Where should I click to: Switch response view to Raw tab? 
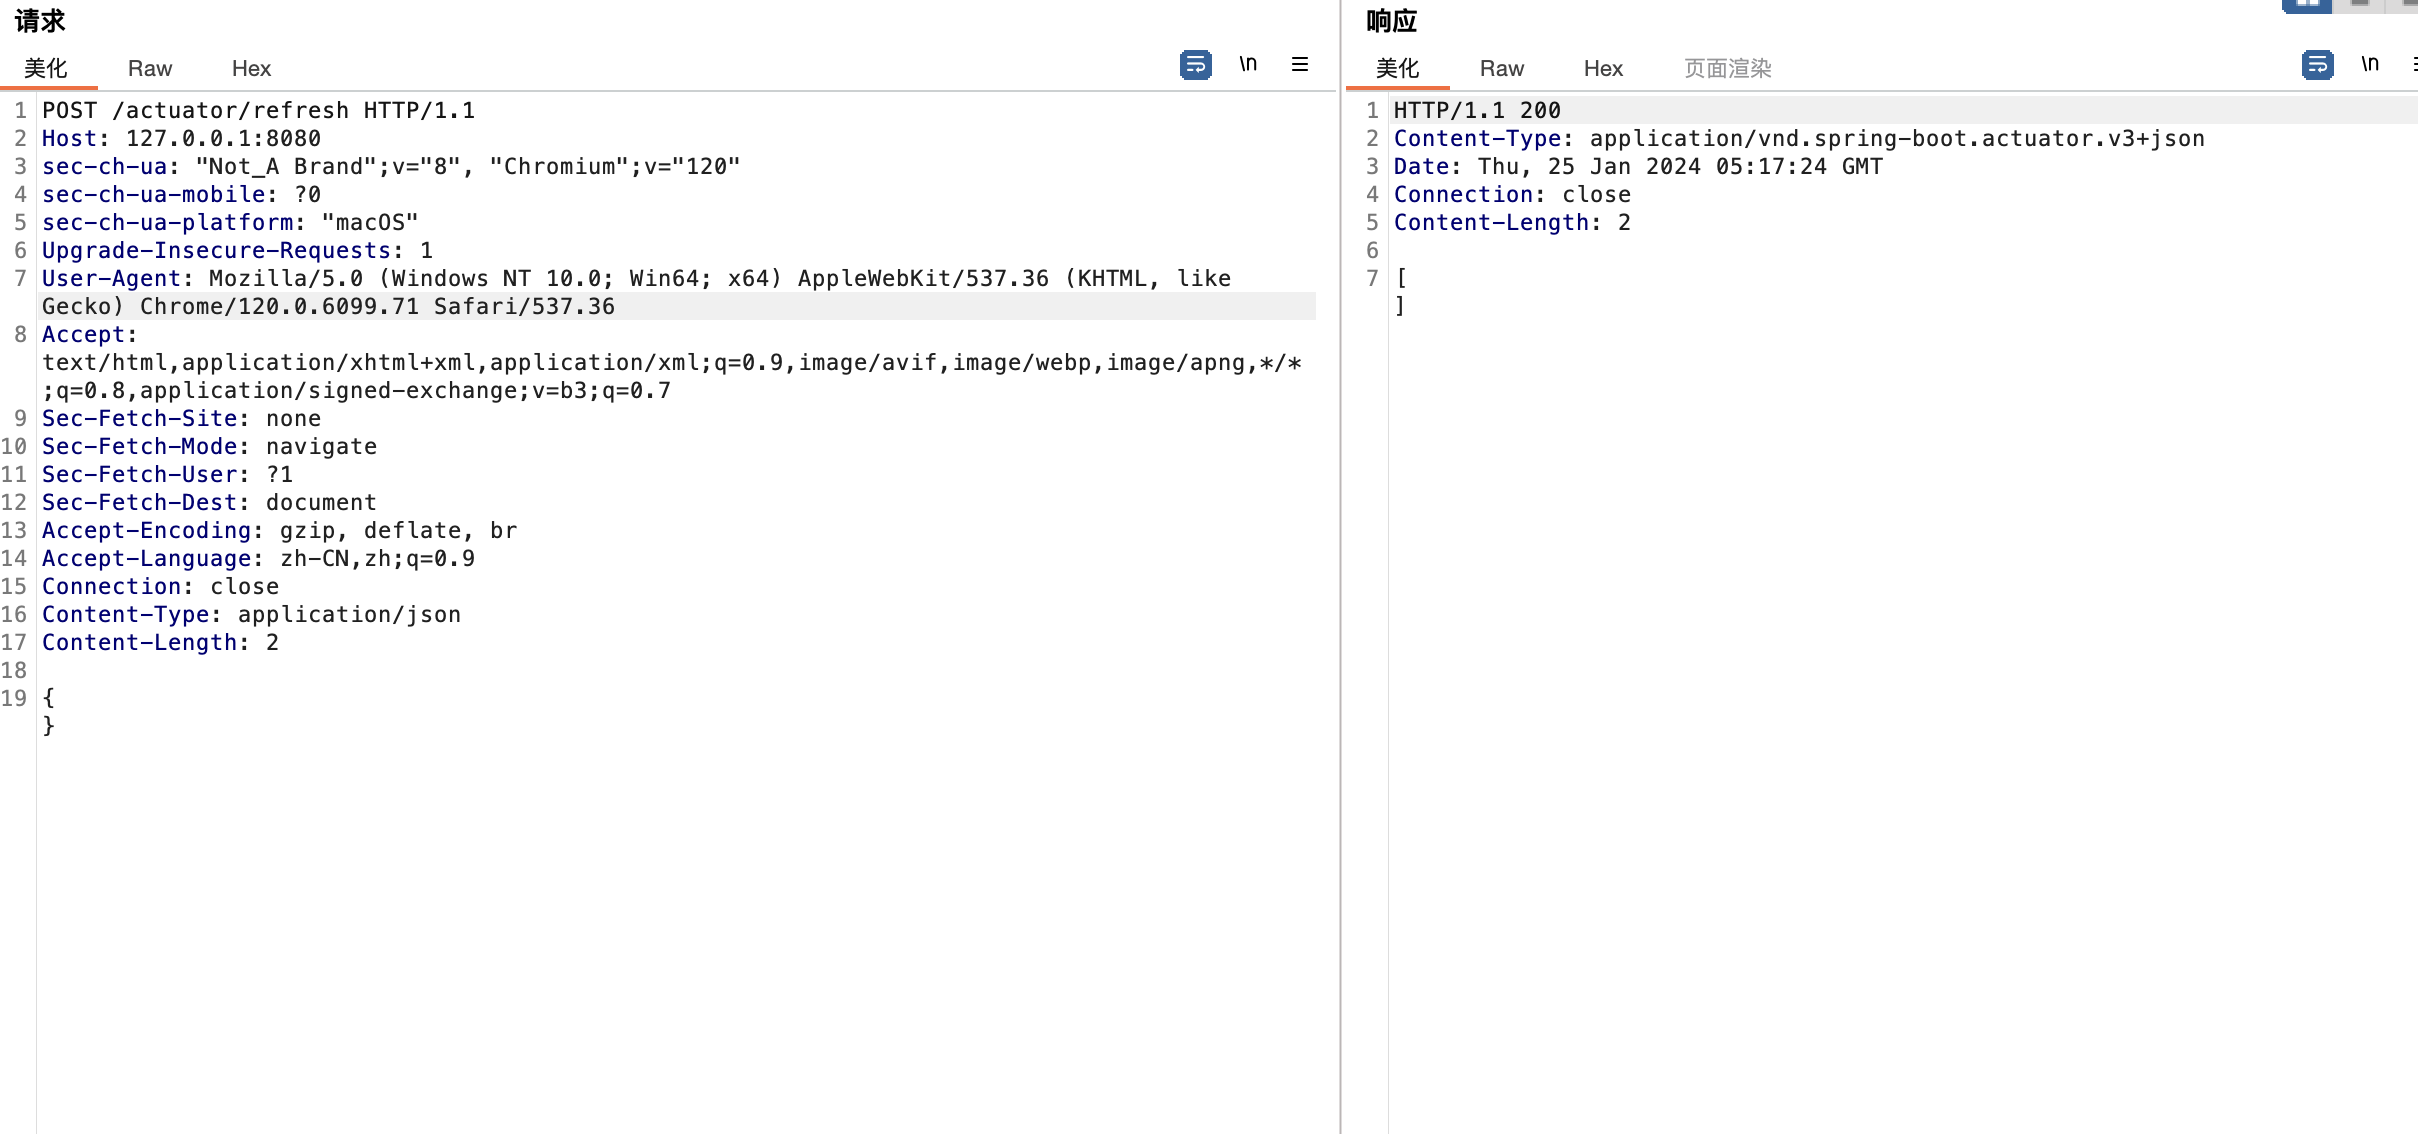tap(1502, 68)
